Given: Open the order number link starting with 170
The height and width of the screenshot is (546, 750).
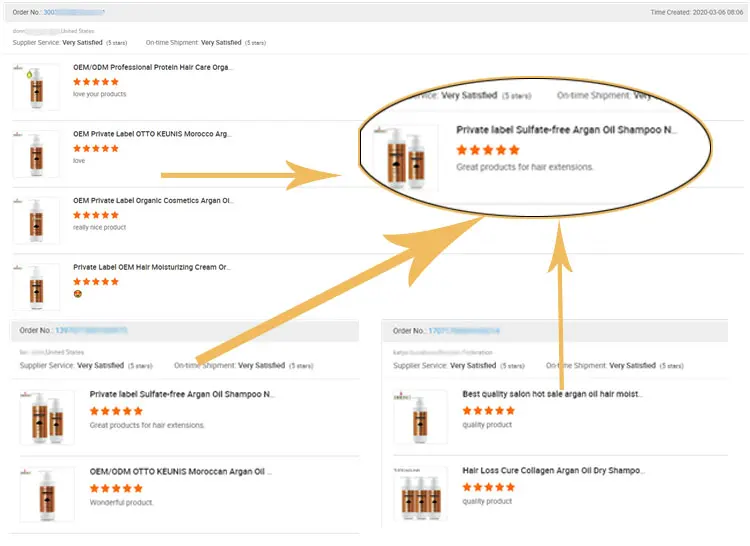Looking at the screenshot, I should pos(463,331).
